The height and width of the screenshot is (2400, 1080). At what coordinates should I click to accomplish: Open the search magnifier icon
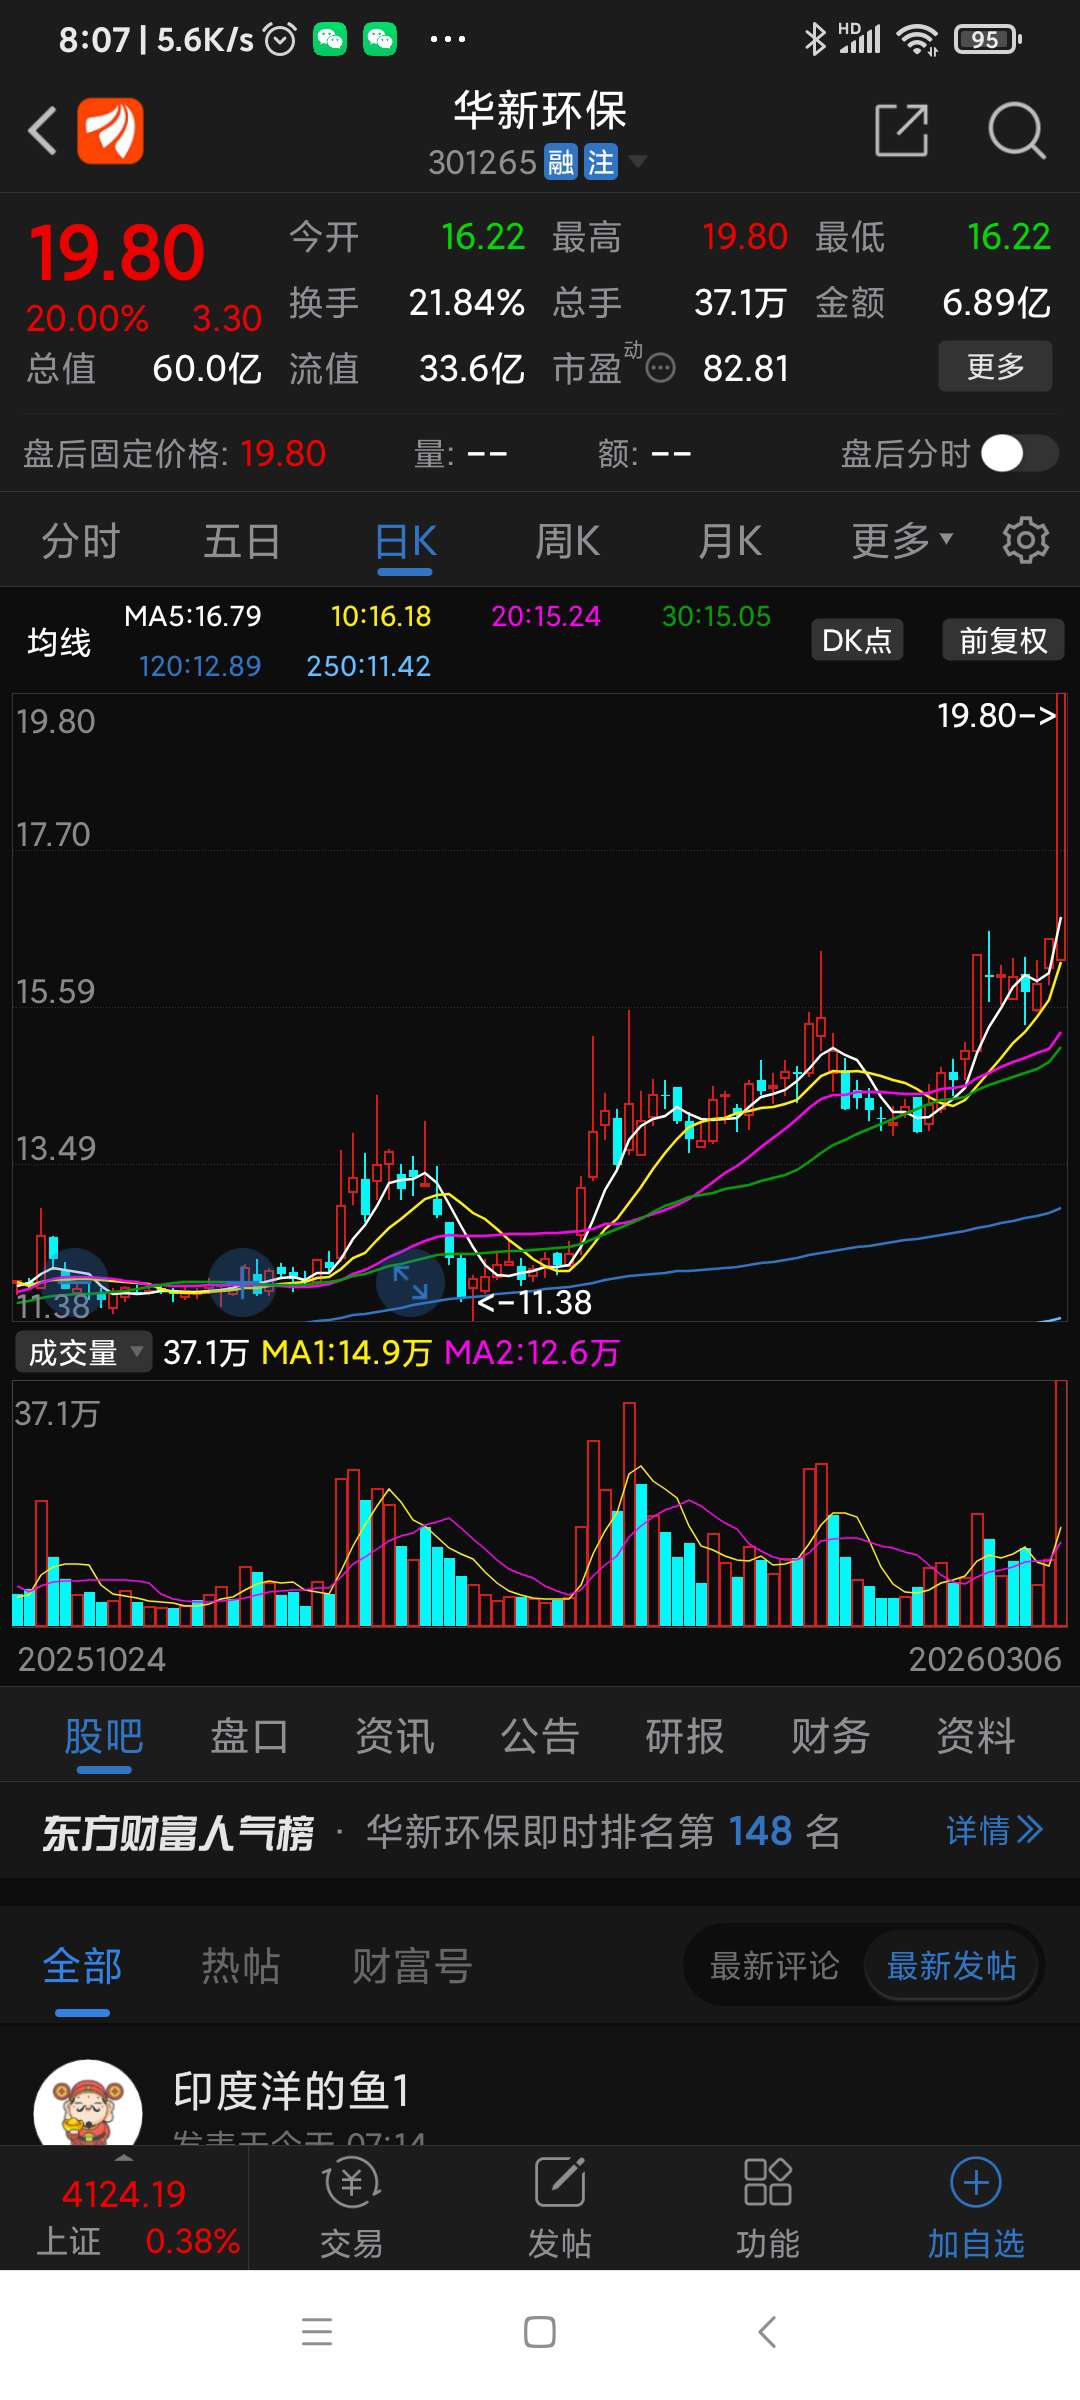point(1016,130)
